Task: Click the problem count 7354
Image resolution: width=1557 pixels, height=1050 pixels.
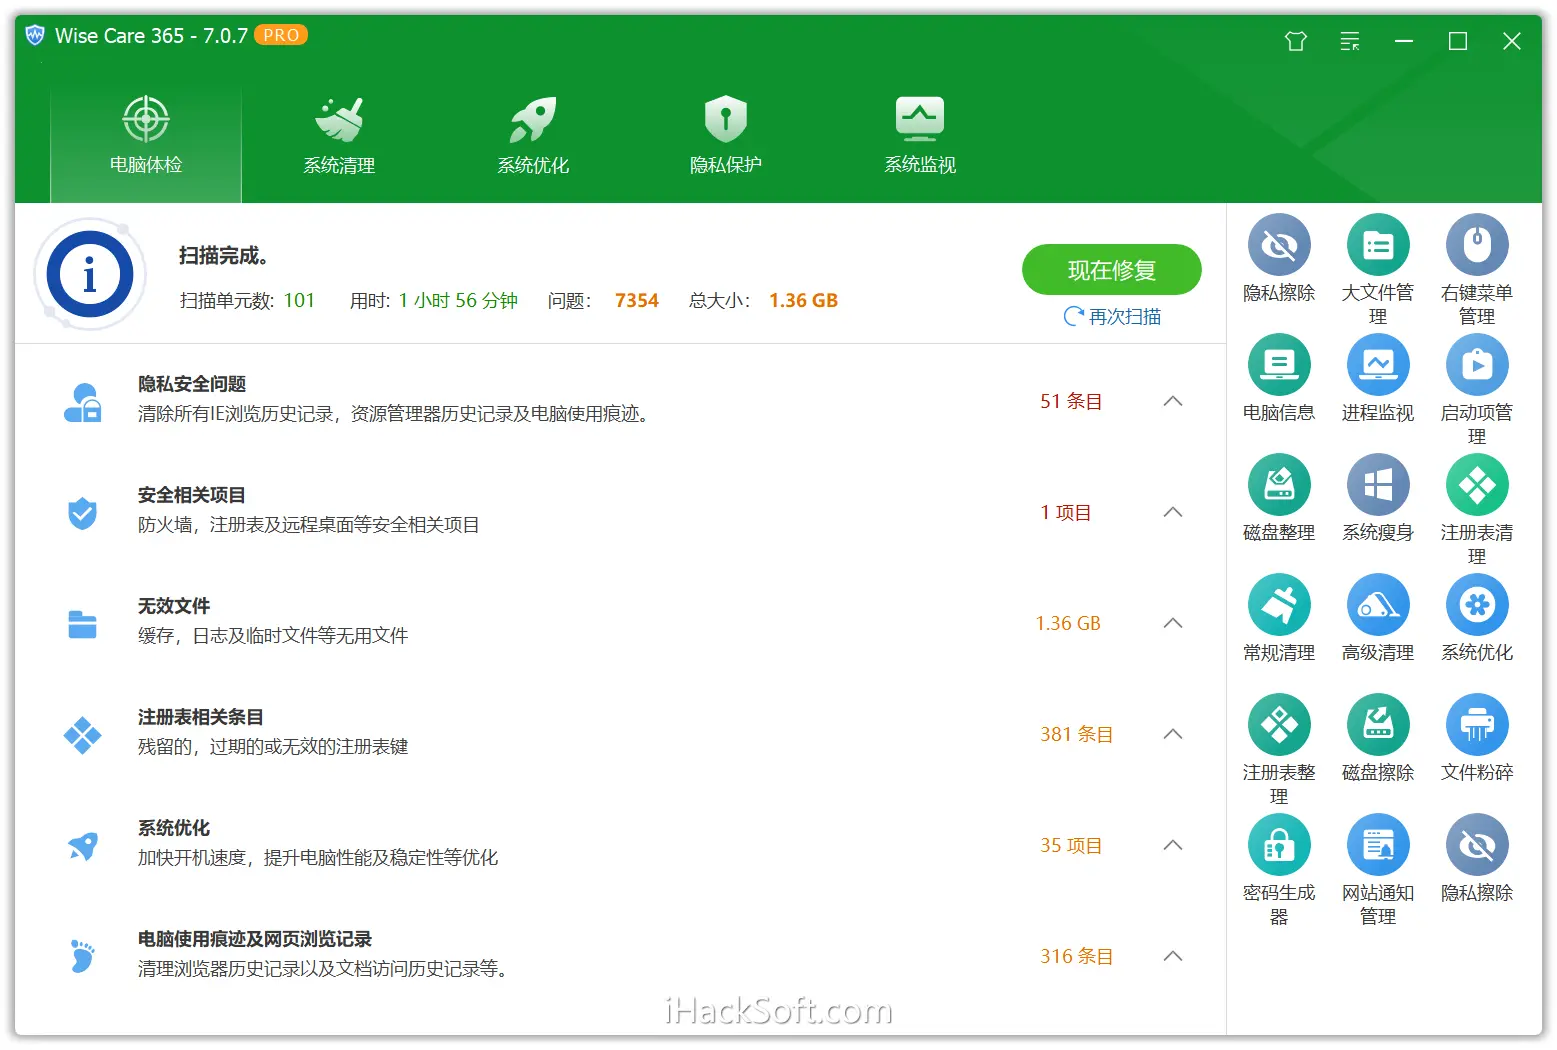Action: tap(637, 300)
